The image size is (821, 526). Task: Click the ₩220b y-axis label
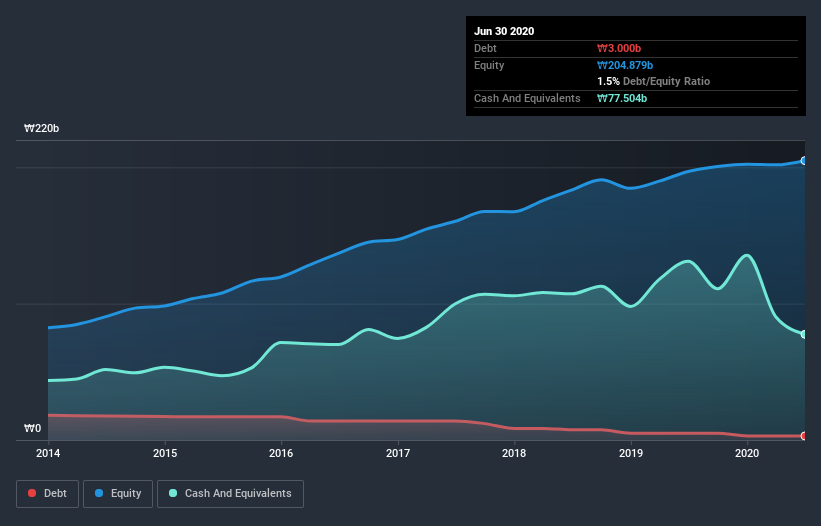click(x=41, y=128)
